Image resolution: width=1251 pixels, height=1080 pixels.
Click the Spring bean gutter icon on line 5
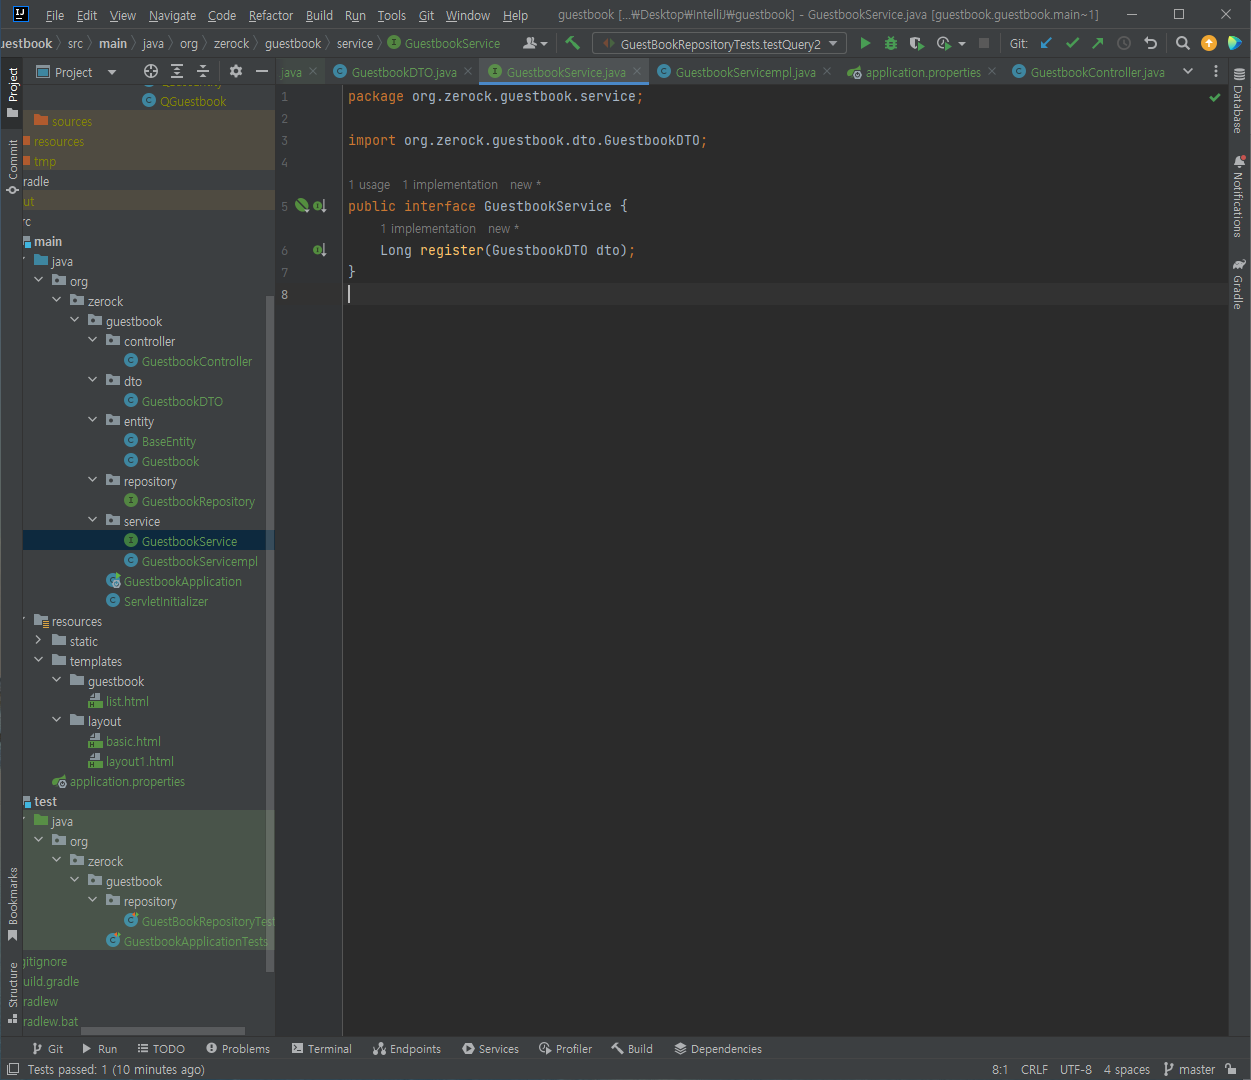(x=301, y=205)
